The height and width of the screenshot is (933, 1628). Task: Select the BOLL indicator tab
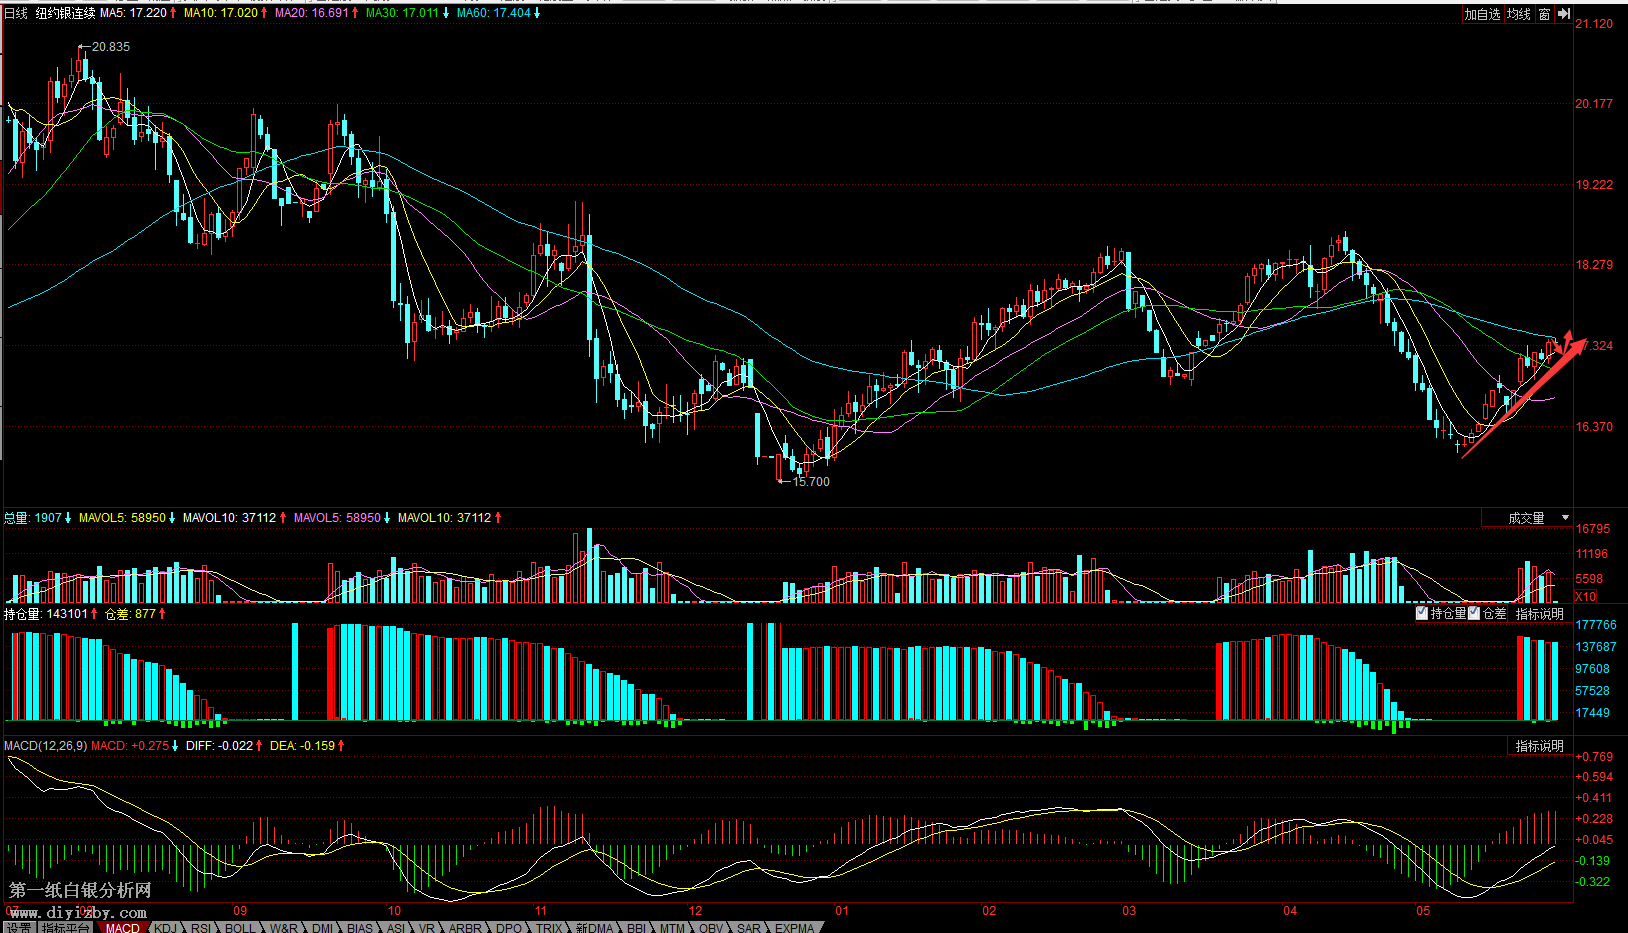(x=240, y=928)
